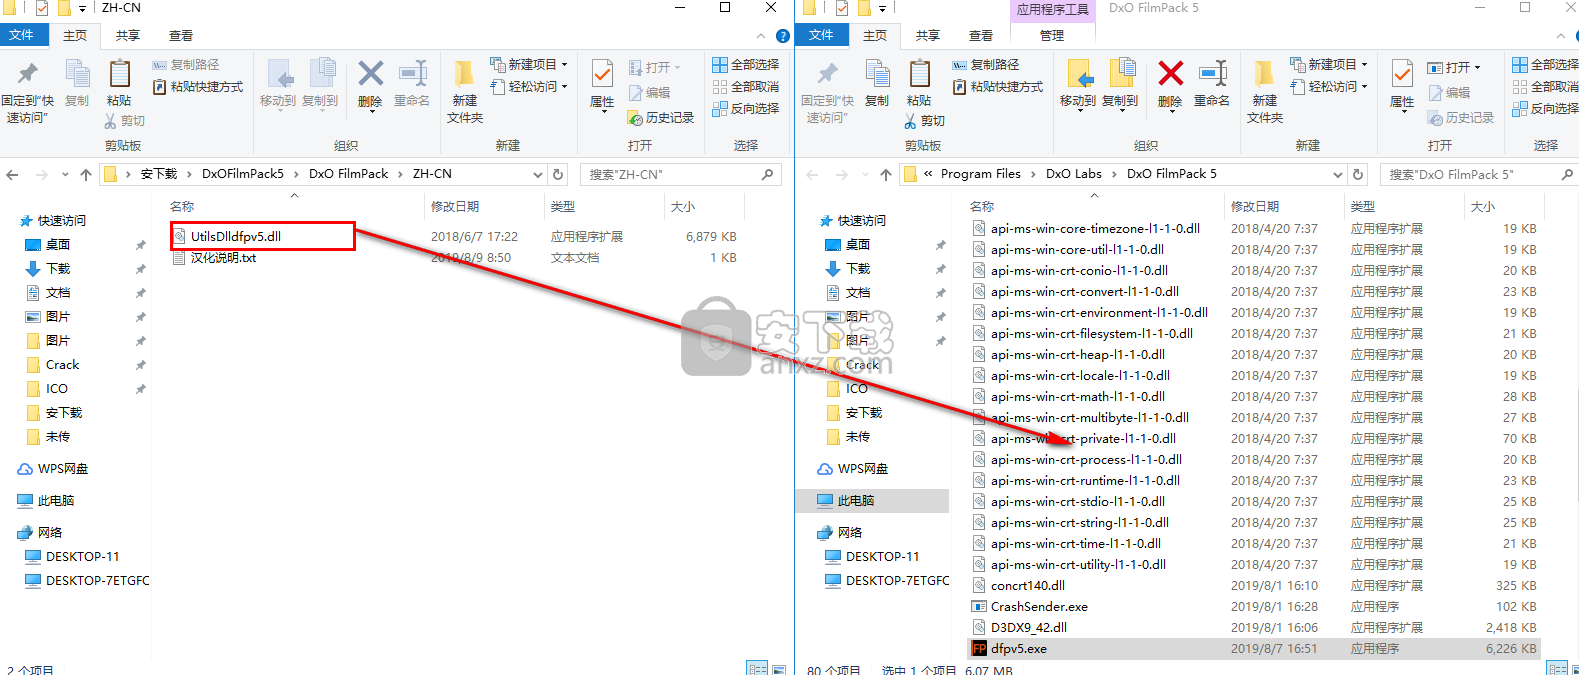Viewport: 1579px width, 675px height.
Task: Click Delete (删除) icon in DxO FilmPack 5 window
Action: 1170,74
